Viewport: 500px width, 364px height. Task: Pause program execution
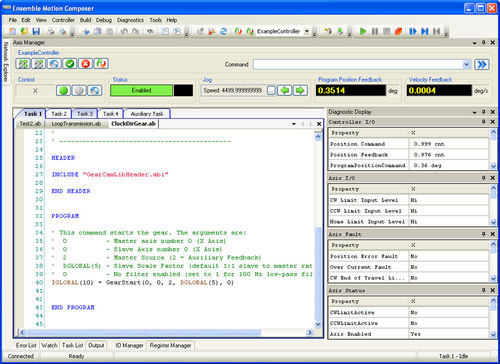tap(375, 31)
